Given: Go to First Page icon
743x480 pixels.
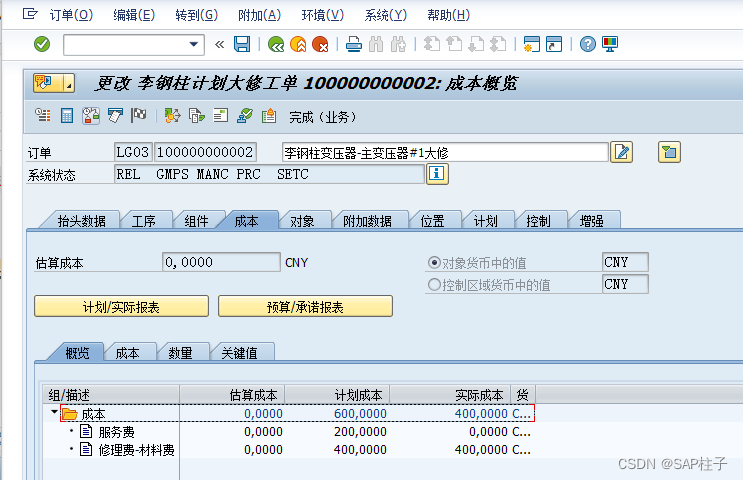Looking at the screenshot, I should point(431,45).
